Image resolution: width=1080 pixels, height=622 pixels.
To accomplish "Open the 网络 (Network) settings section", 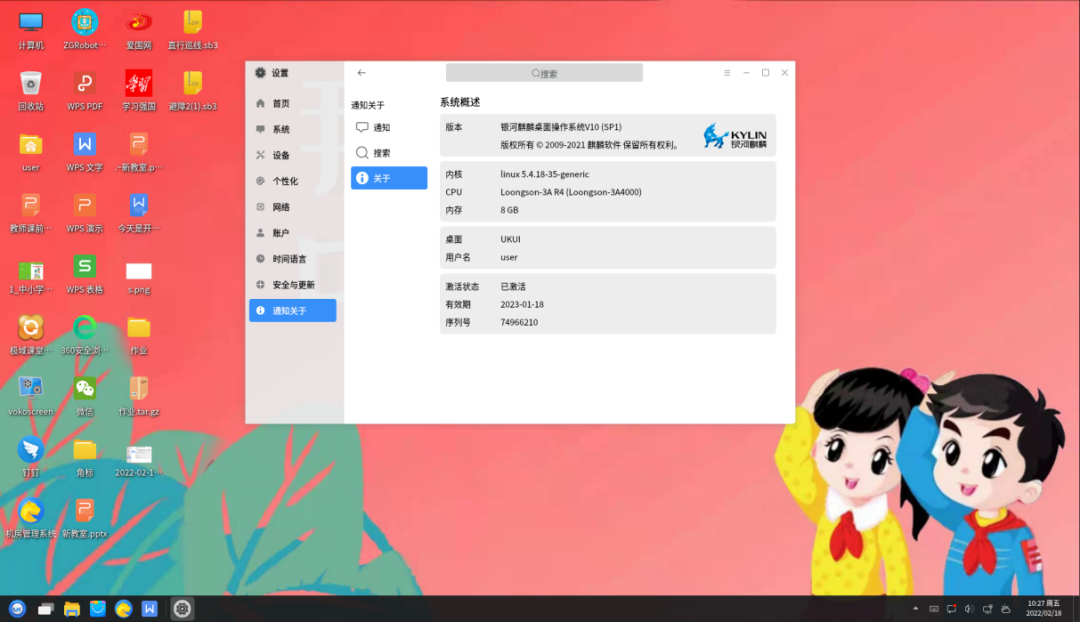I will [277, 206].
